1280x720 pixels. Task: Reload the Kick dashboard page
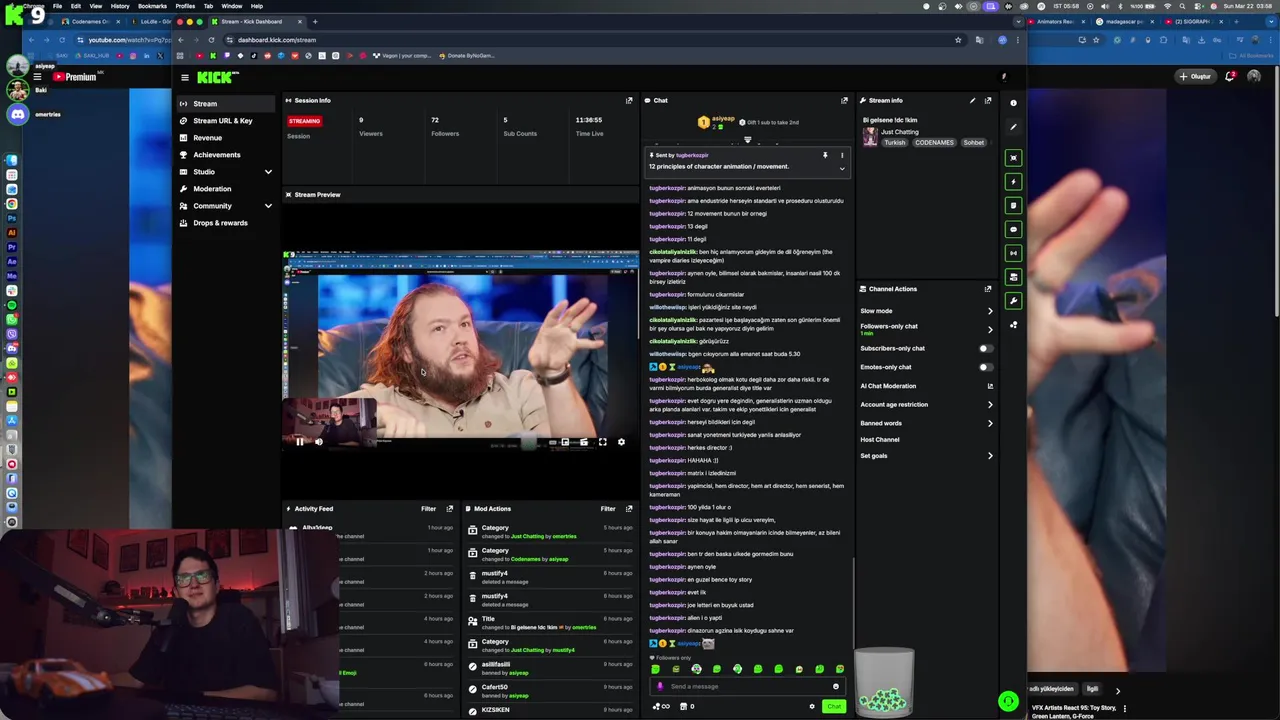click(211, 40)
